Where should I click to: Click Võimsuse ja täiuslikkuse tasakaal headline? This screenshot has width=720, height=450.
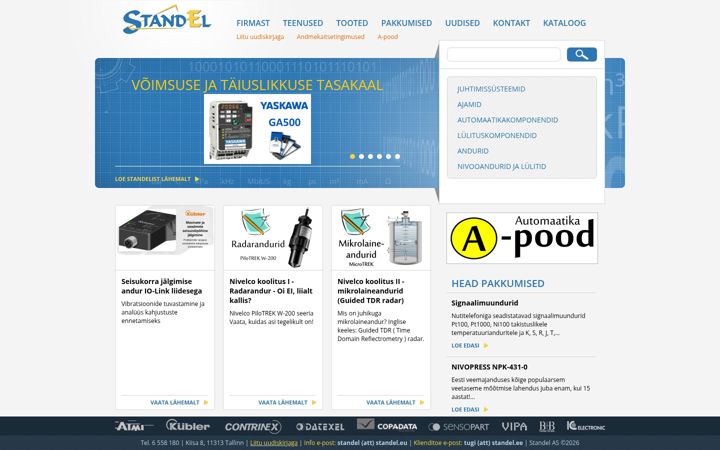click(x=257, y=85)
